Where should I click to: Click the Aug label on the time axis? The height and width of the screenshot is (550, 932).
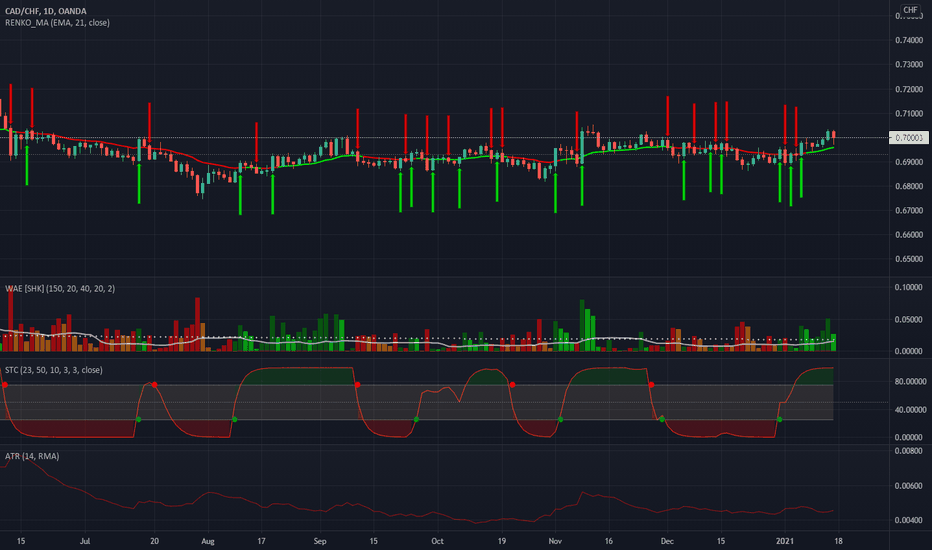coord(207,541)
